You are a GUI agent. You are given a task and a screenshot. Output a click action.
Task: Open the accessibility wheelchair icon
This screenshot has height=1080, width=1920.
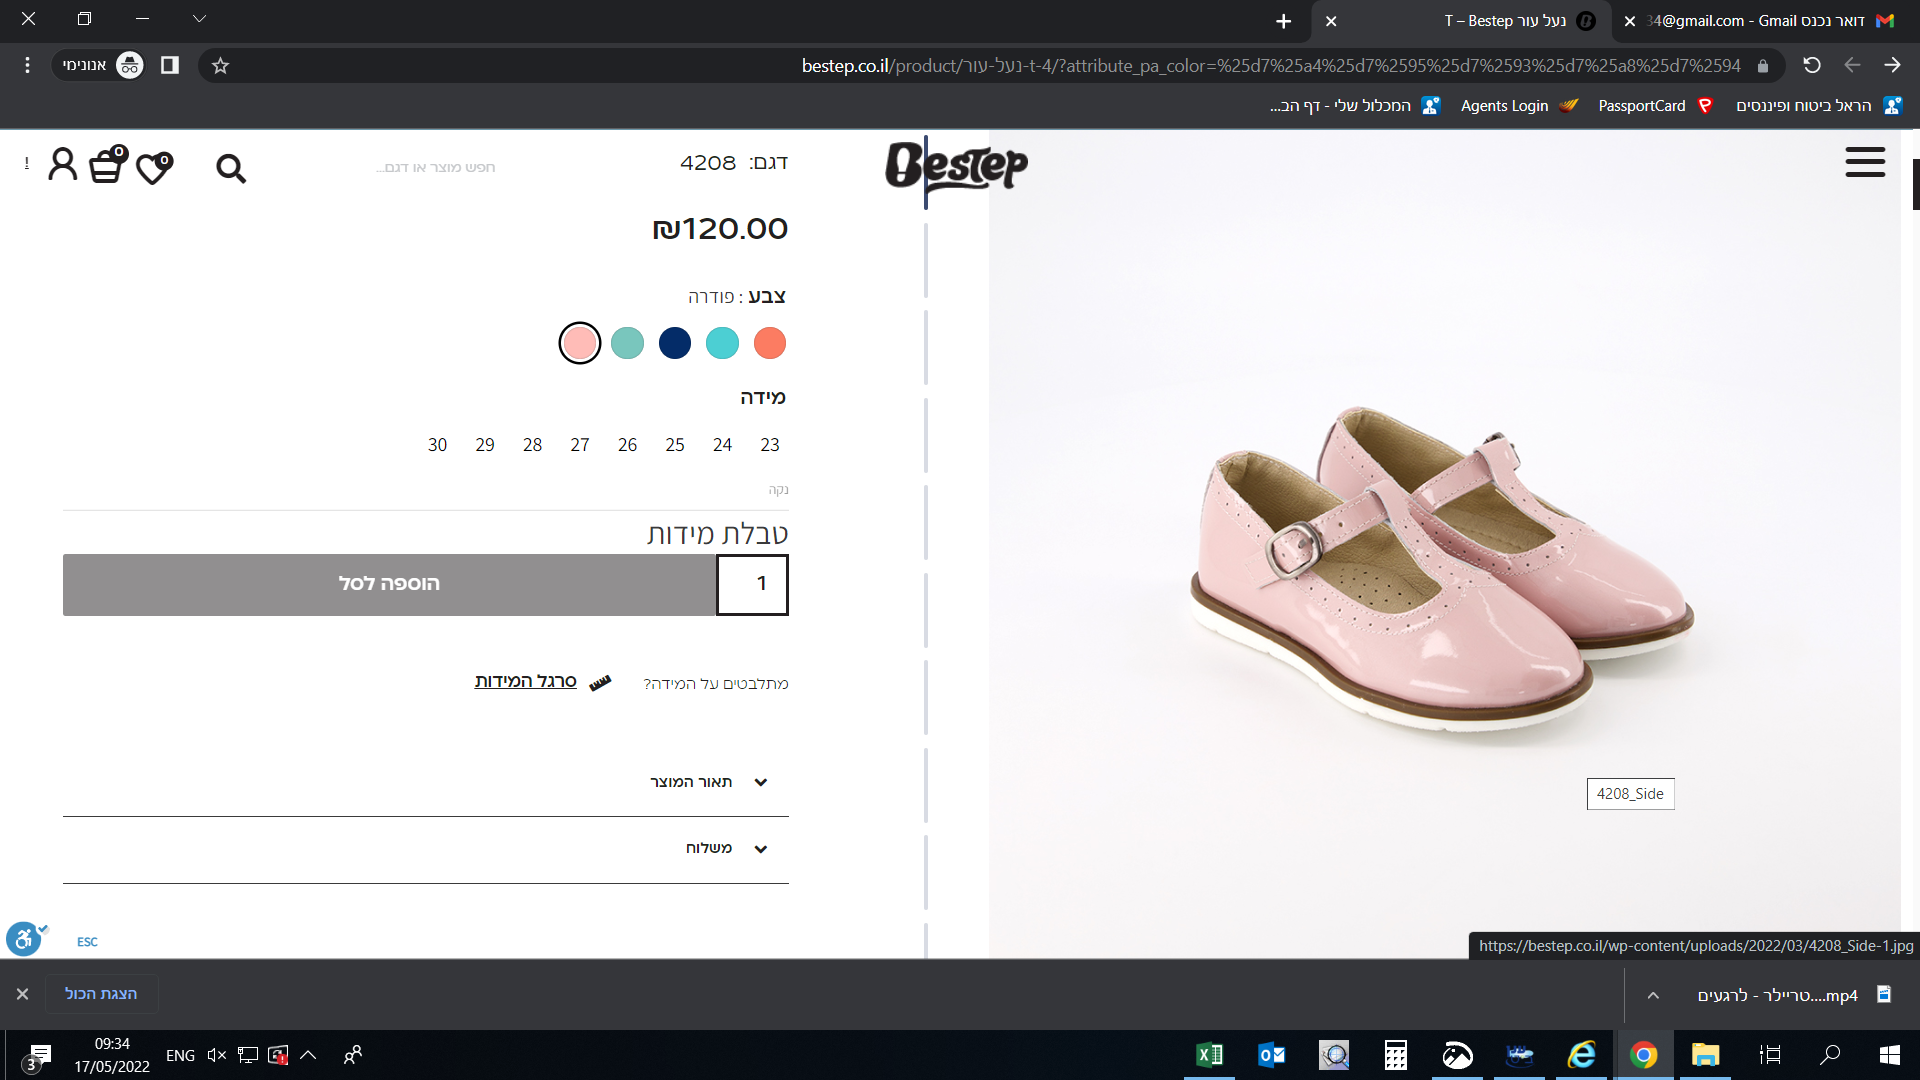pyautogui.click(x=24, y=939)
